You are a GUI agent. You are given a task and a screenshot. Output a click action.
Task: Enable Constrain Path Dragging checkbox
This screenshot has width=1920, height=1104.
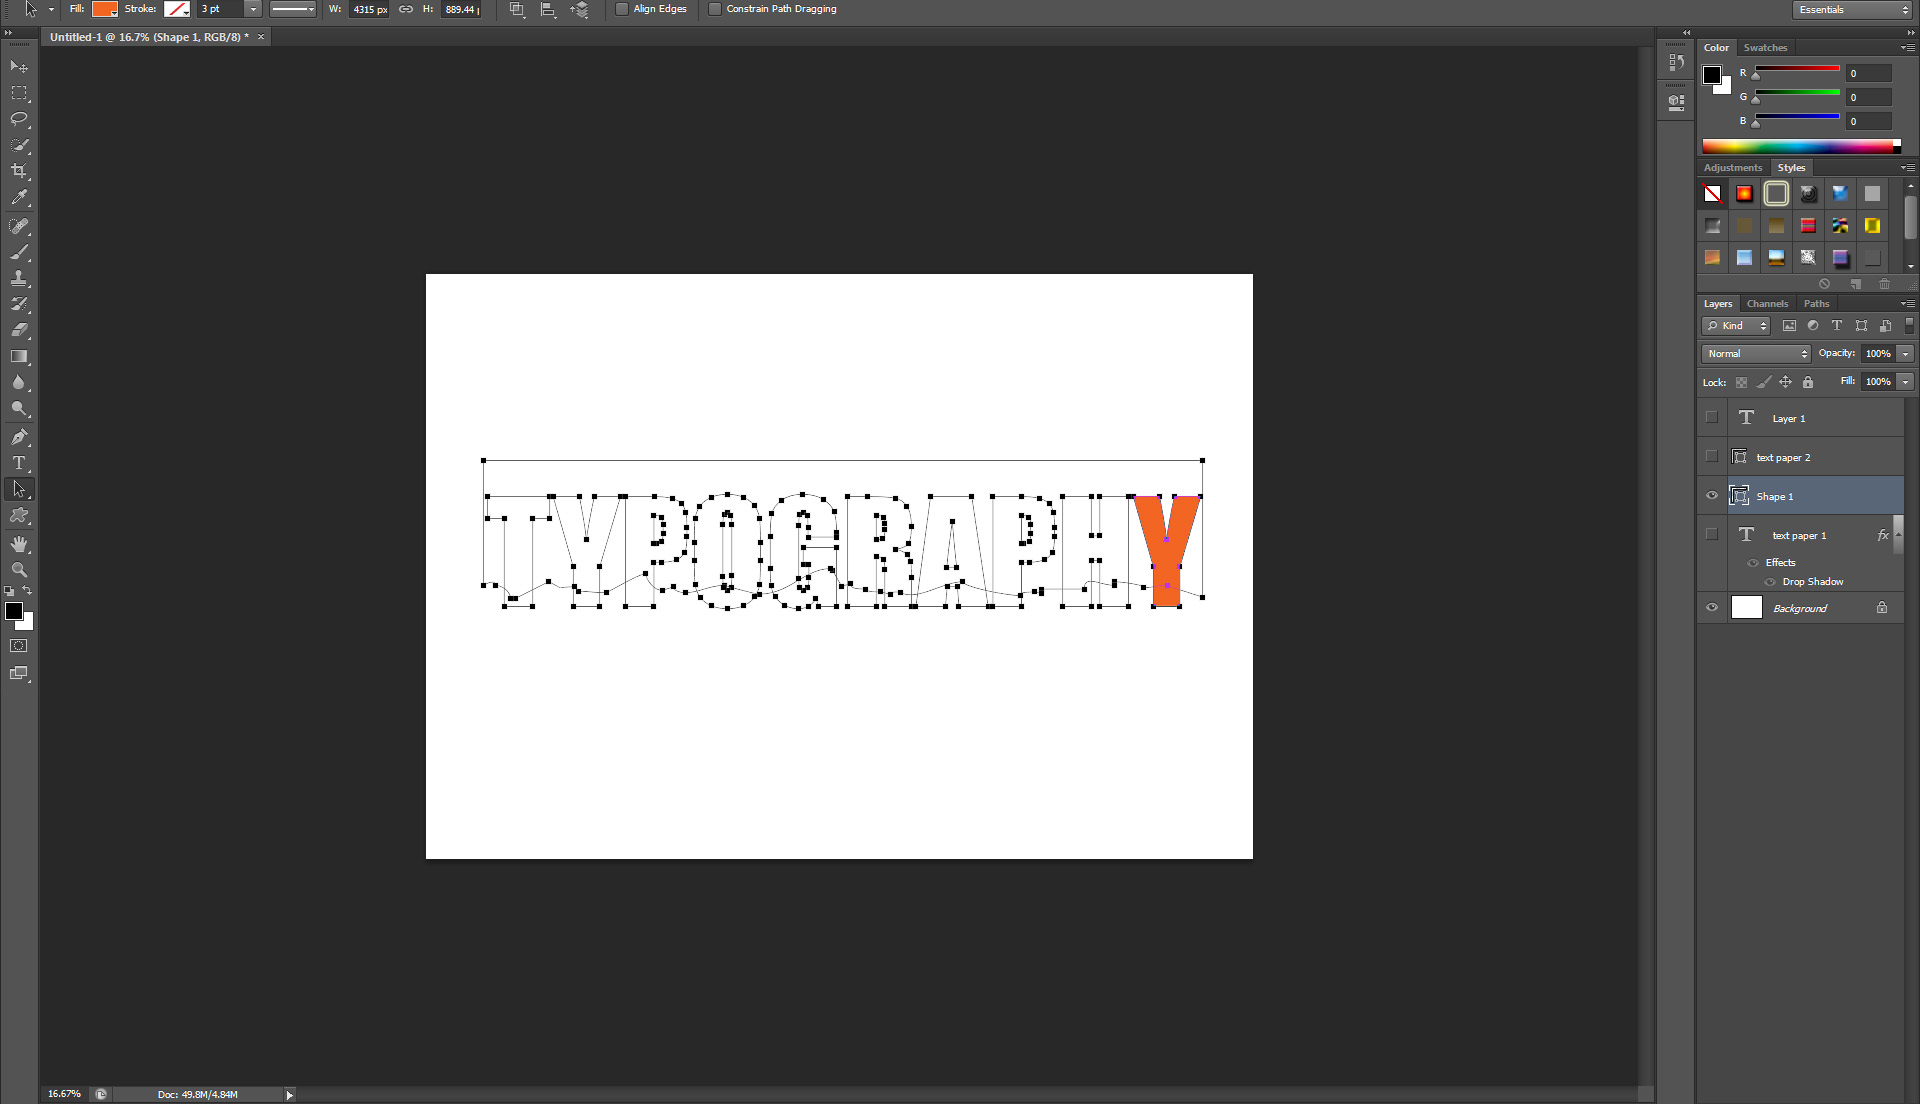coord(715,9)
